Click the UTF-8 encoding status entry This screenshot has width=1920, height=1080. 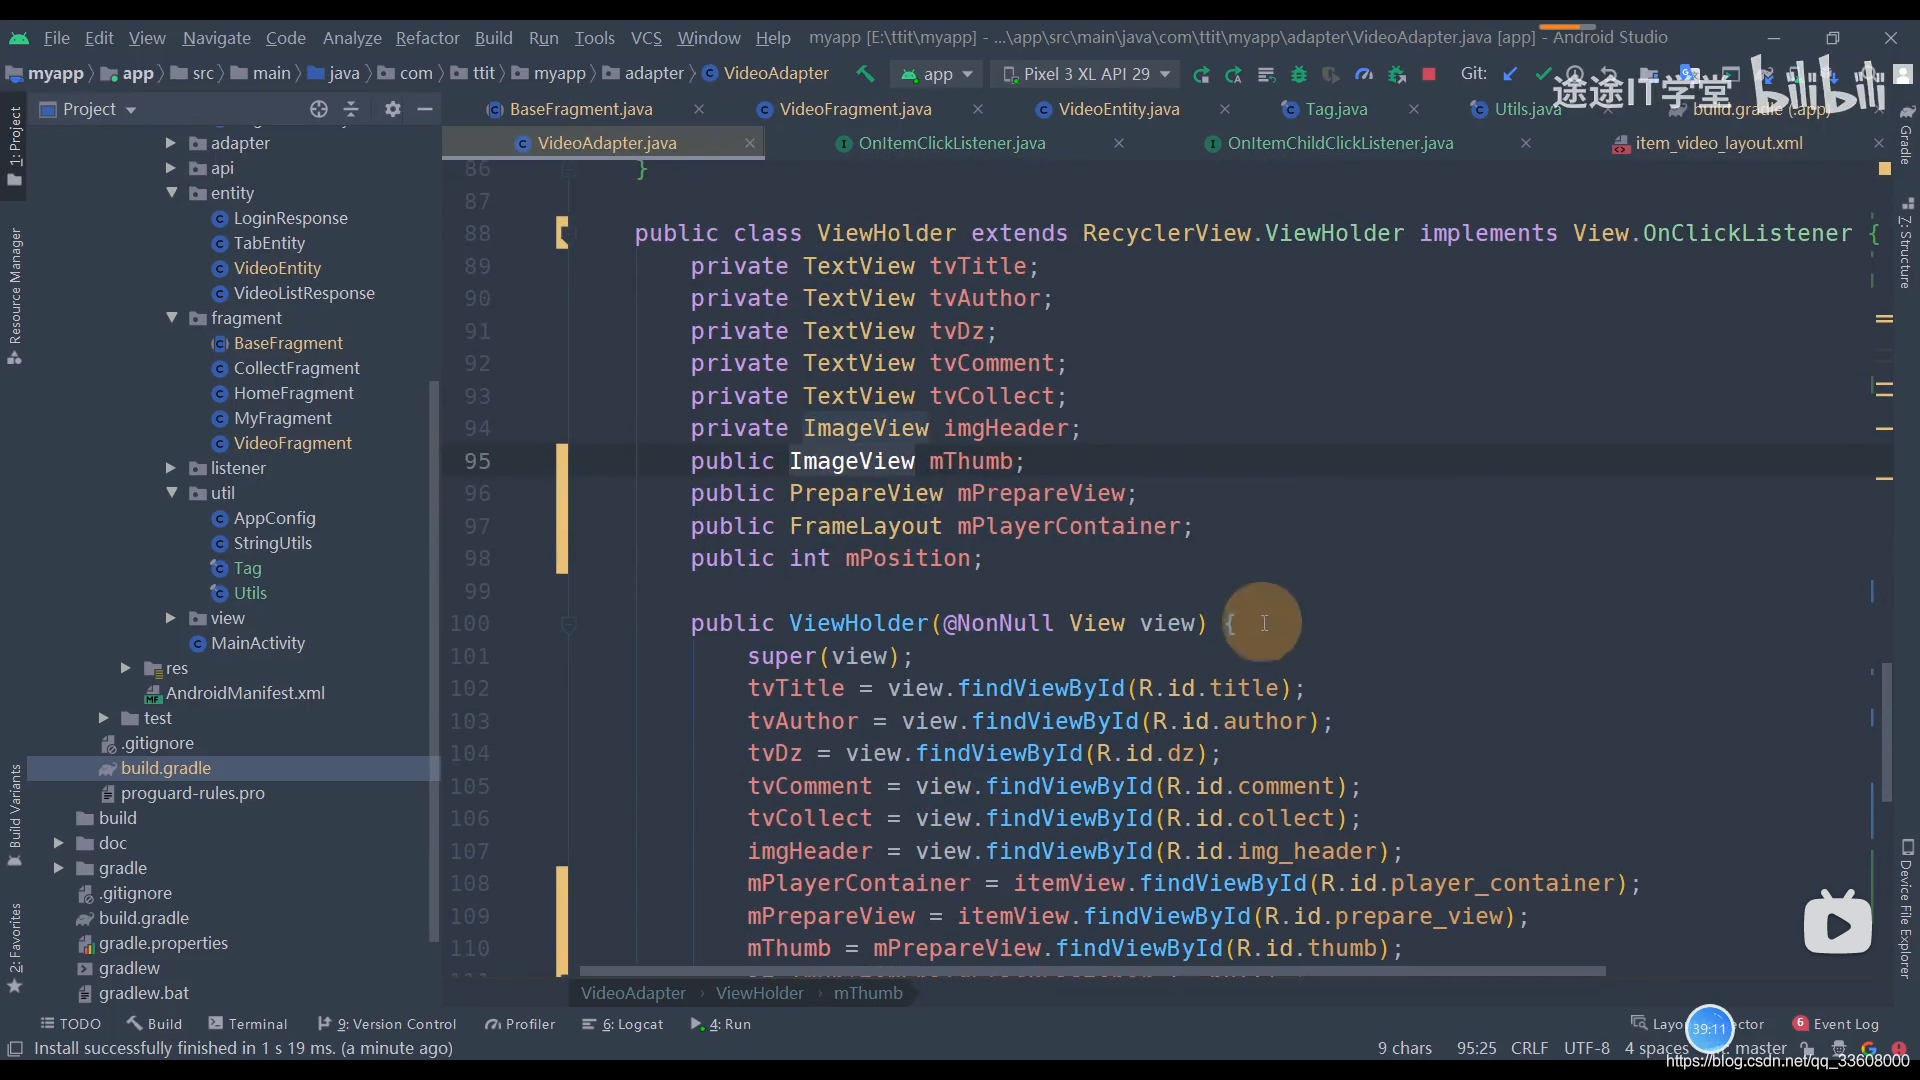pos(1586,1048)
